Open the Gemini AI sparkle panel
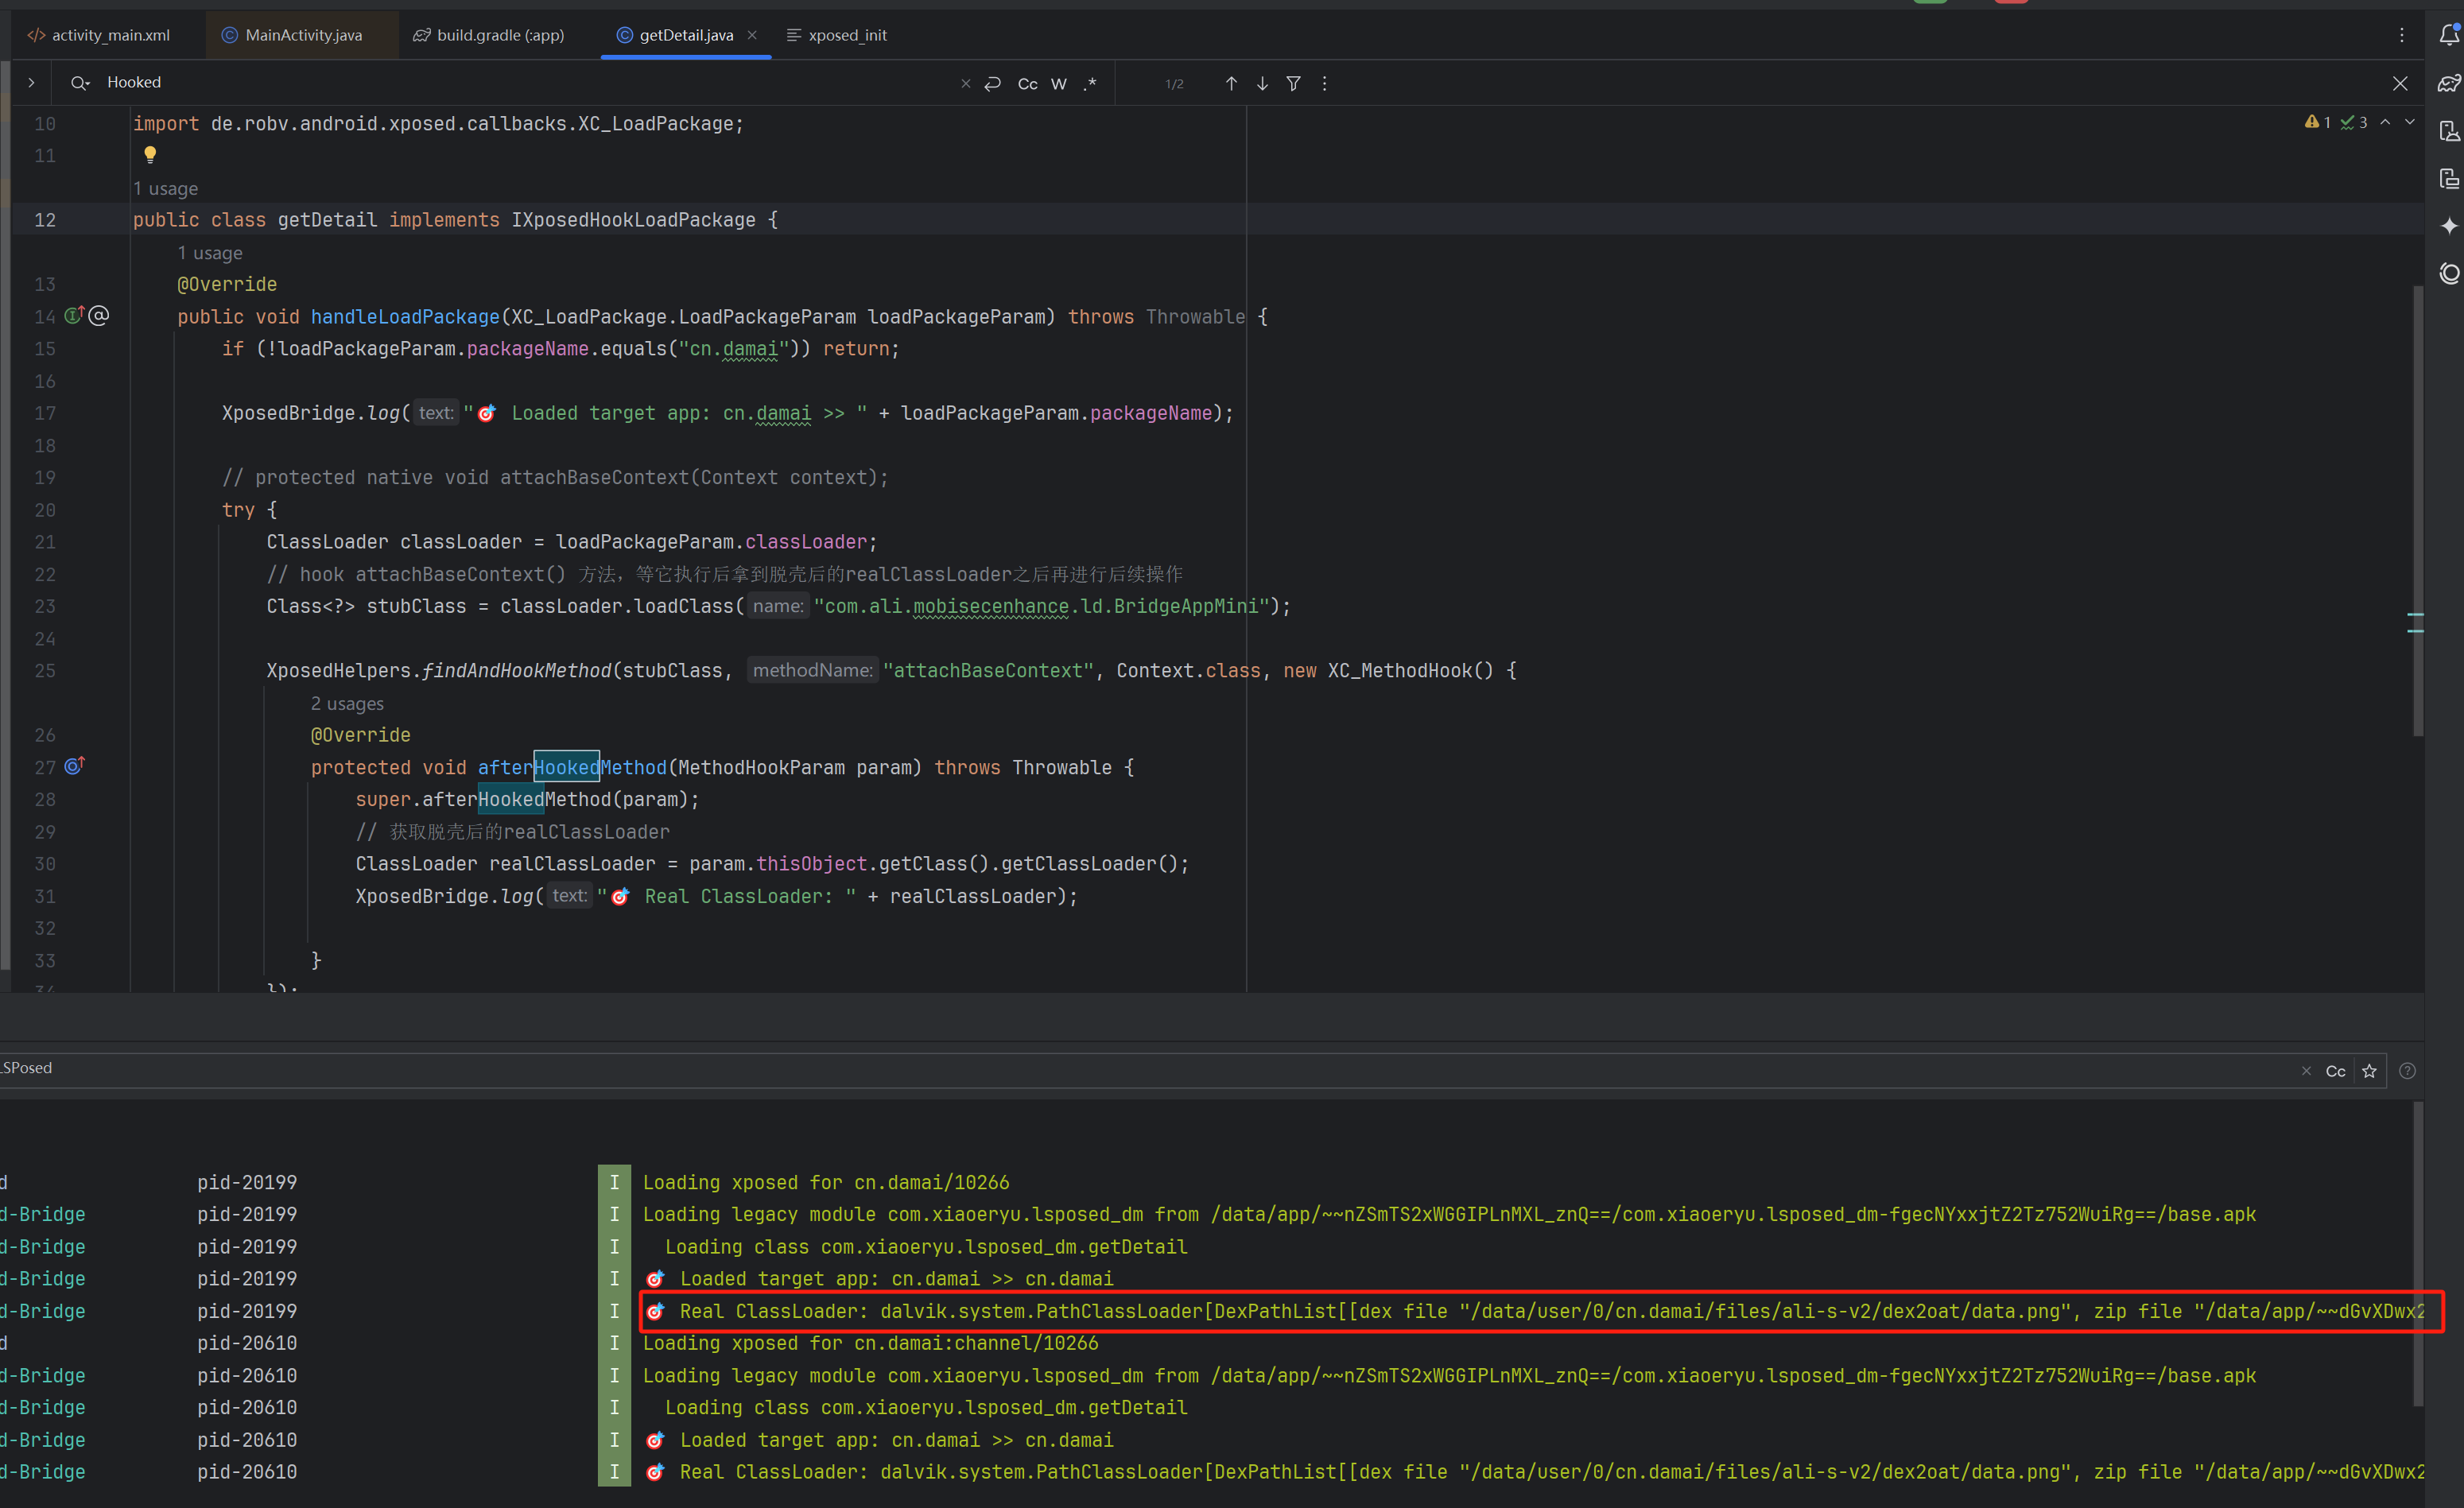The image size is (2464, 1508). point(2448,226)
